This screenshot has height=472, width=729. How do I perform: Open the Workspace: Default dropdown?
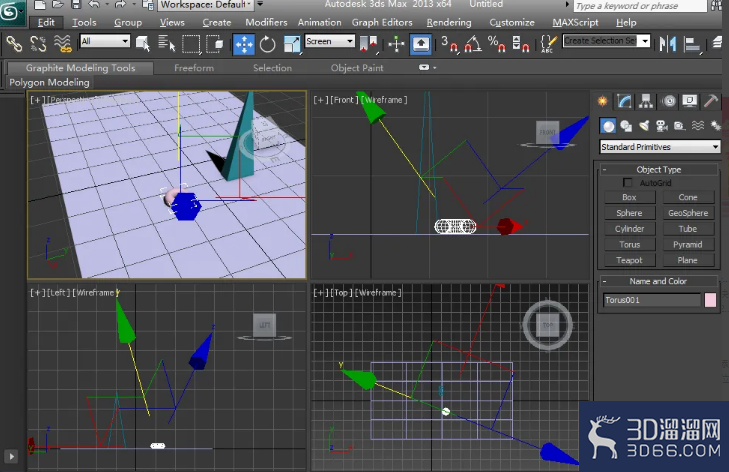(x=206, y=5)
